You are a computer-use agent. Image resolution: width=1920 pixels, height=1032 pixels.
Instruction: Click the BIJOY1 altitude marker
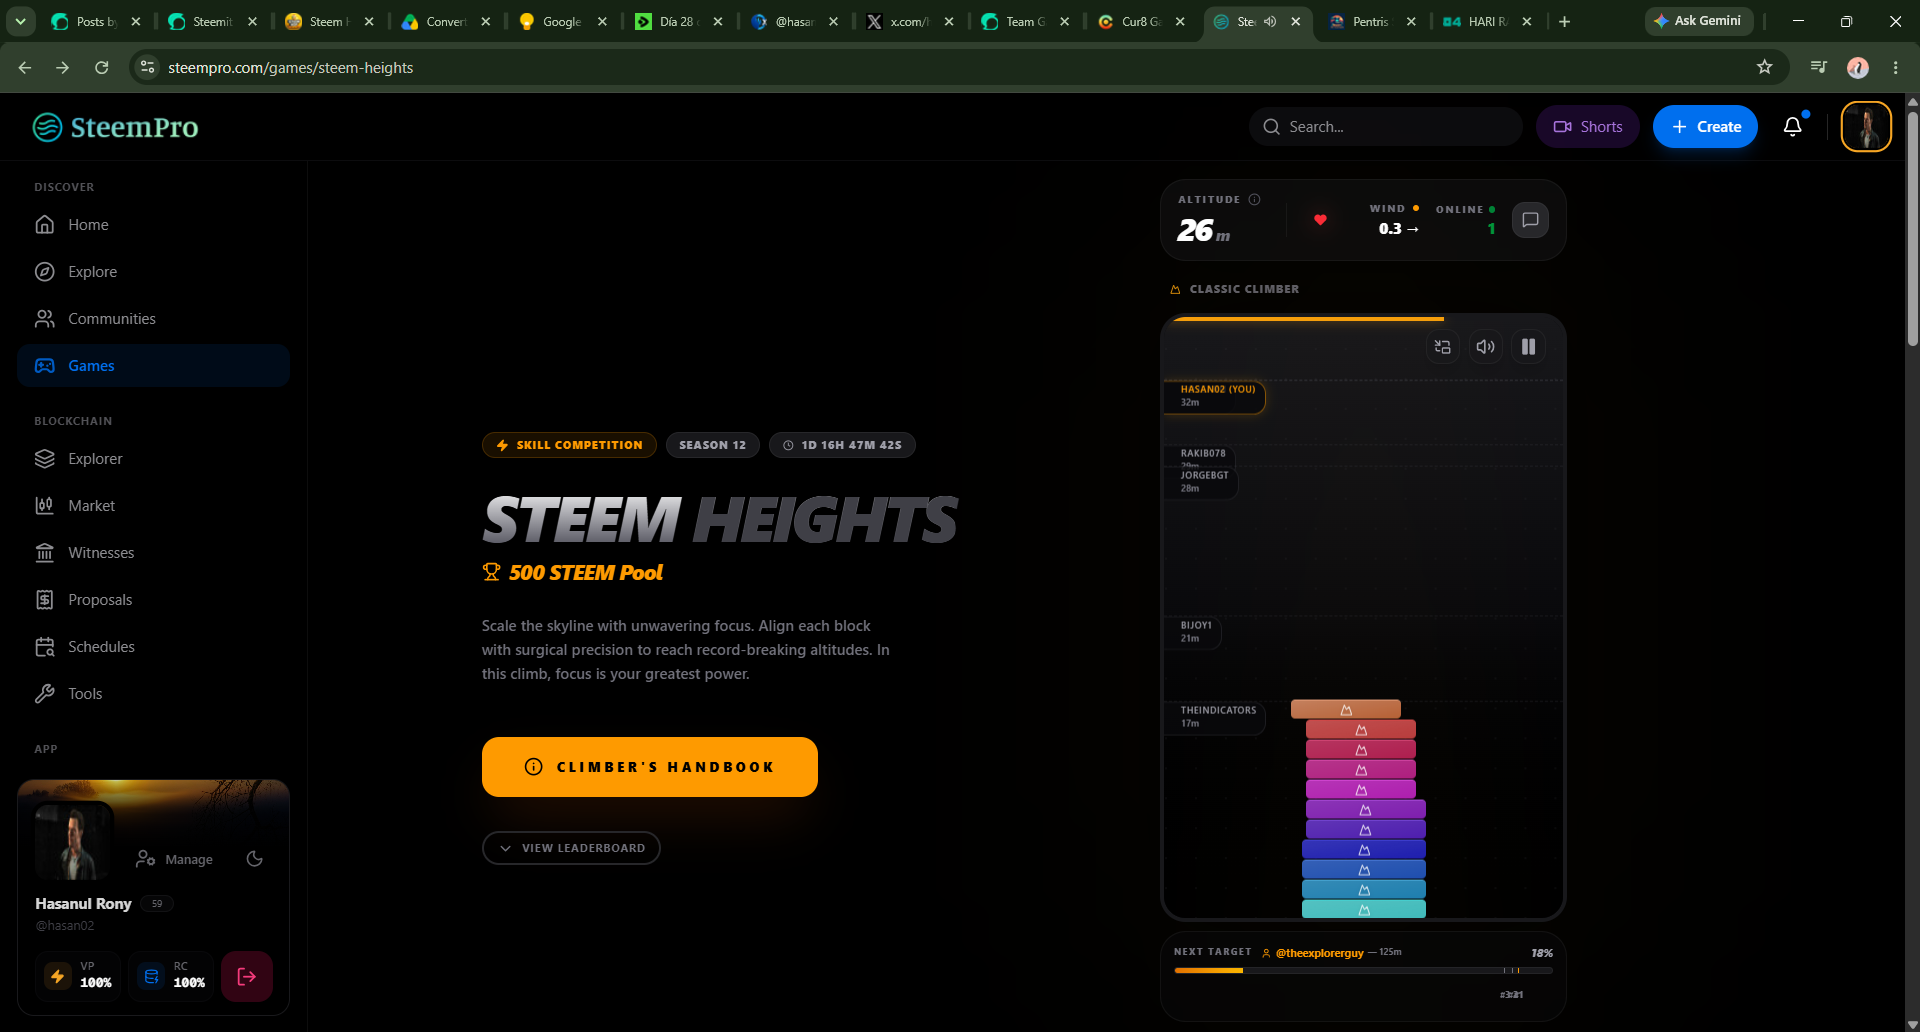[1195, 632]
